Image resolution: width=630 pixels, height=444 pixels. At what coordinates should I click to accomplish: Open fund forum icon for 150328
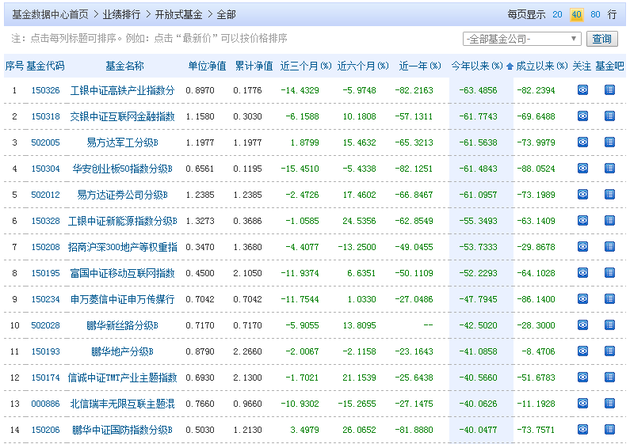[x=610, y=220]
